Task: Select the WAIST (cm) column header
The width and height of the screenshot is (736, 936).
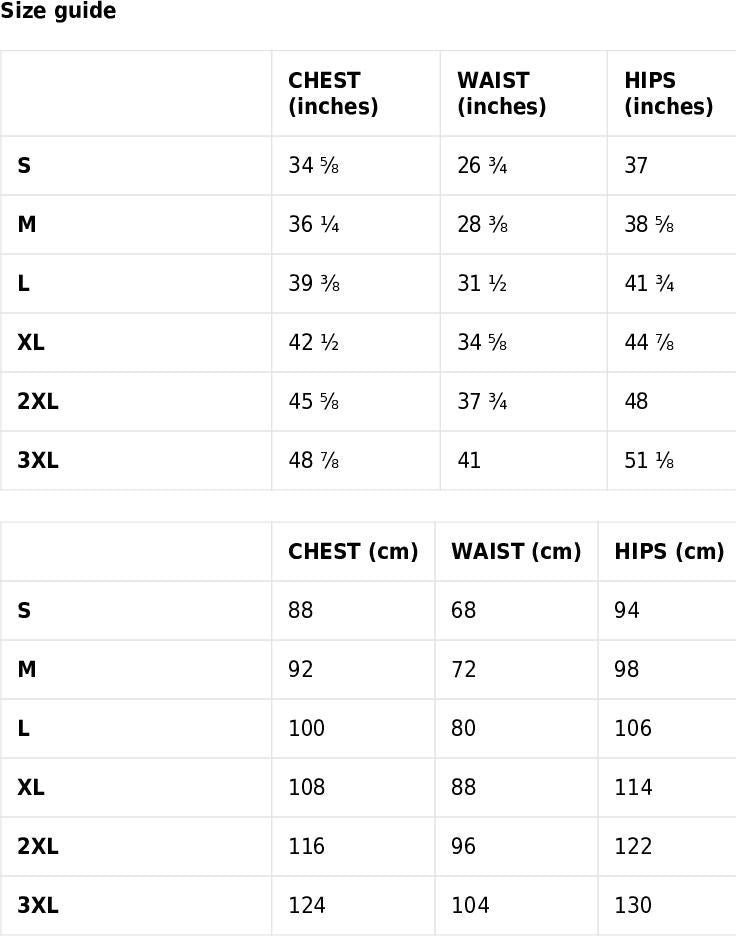Action: pos(516,552)
